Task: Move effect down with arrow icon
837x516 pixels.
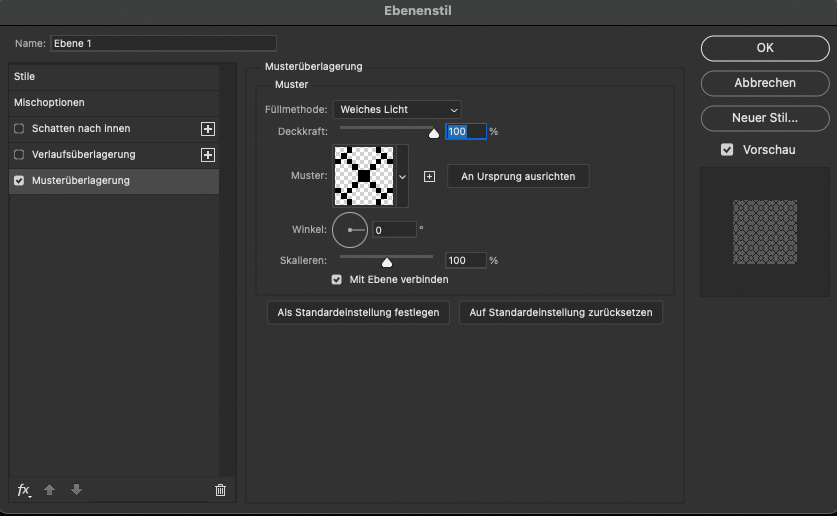Action: point(76,489)
